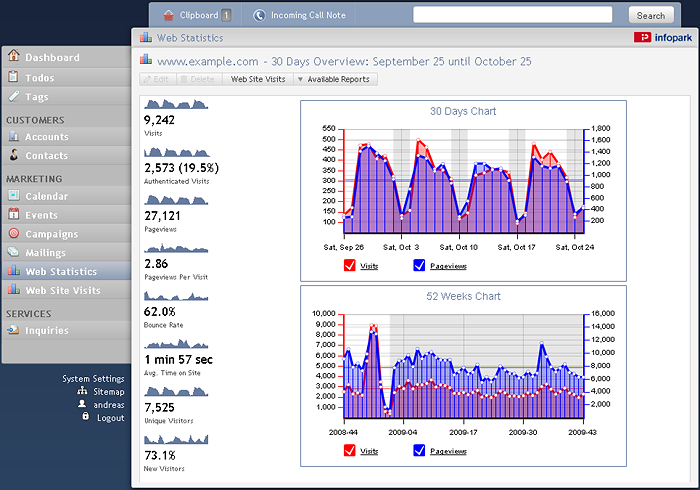Image resolution: width=700 pixels, height=490 pixels.
Task: Click the Accounts building icon
Action: (x=14, y=136)
